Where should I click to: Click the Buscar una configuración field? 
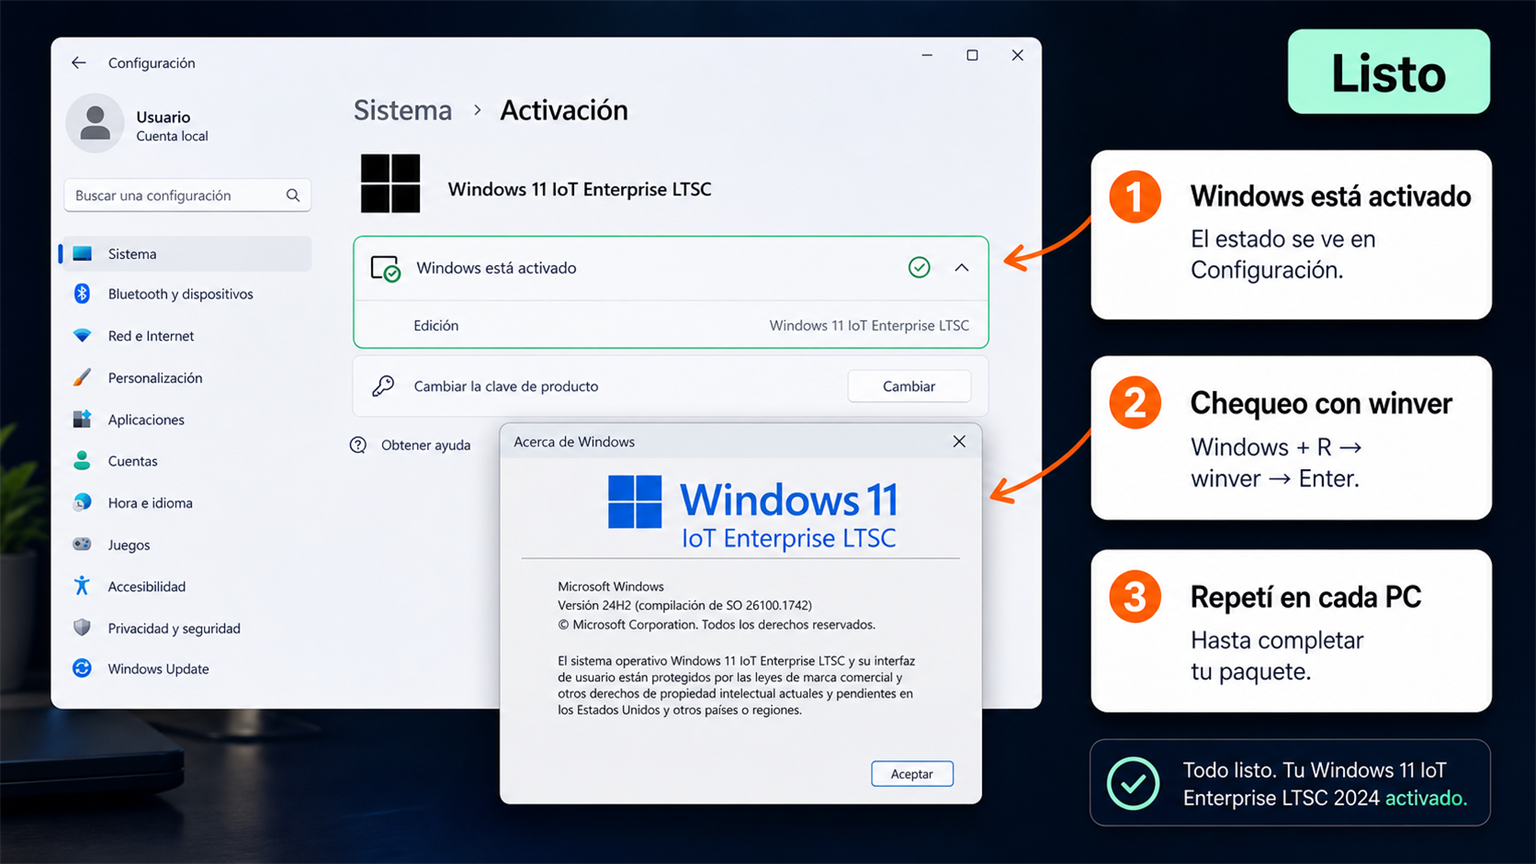[x=187, y=195]
